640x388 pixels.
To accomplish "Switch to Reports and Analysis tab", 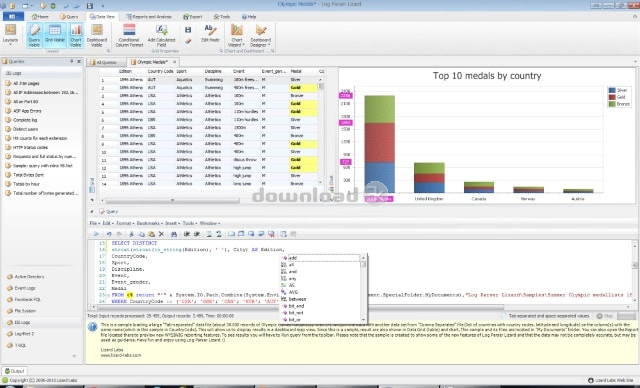I will 149,17.
